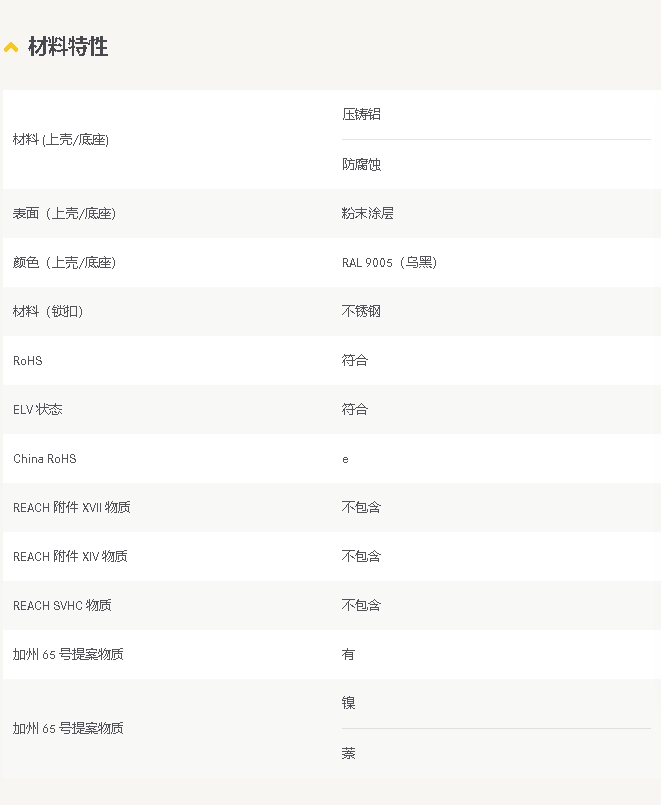This screenshot has width=661, height=805.
Task: Click 不包含 in the REACH SVHC row
Action: (x=361, y=606)
